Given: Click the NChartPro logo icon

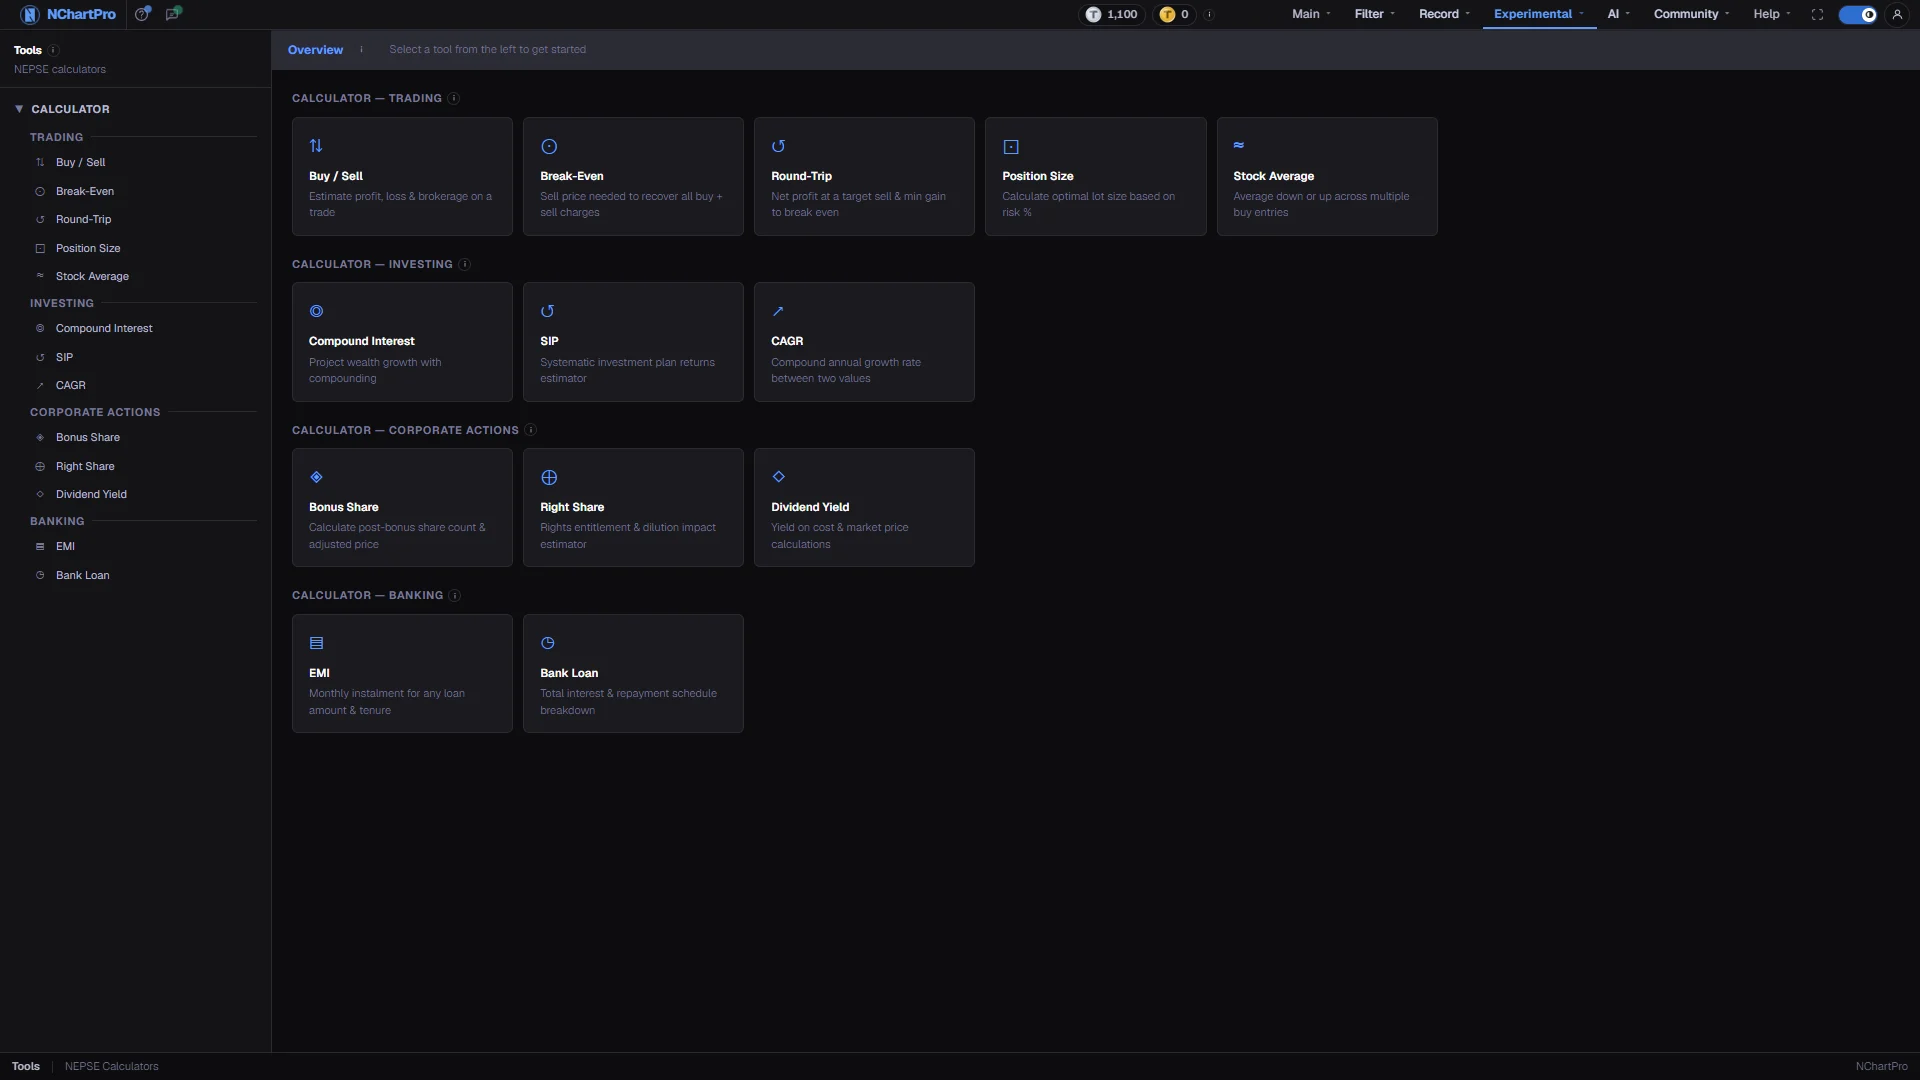Looking at the screenshot, I should (29, 14).
